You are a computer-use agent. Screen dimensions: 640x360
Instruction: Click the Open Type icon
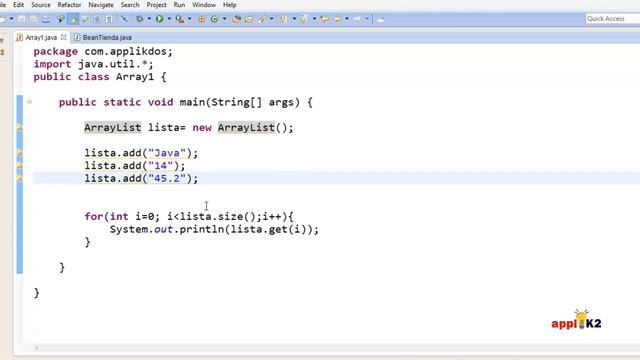pos(236,19)
